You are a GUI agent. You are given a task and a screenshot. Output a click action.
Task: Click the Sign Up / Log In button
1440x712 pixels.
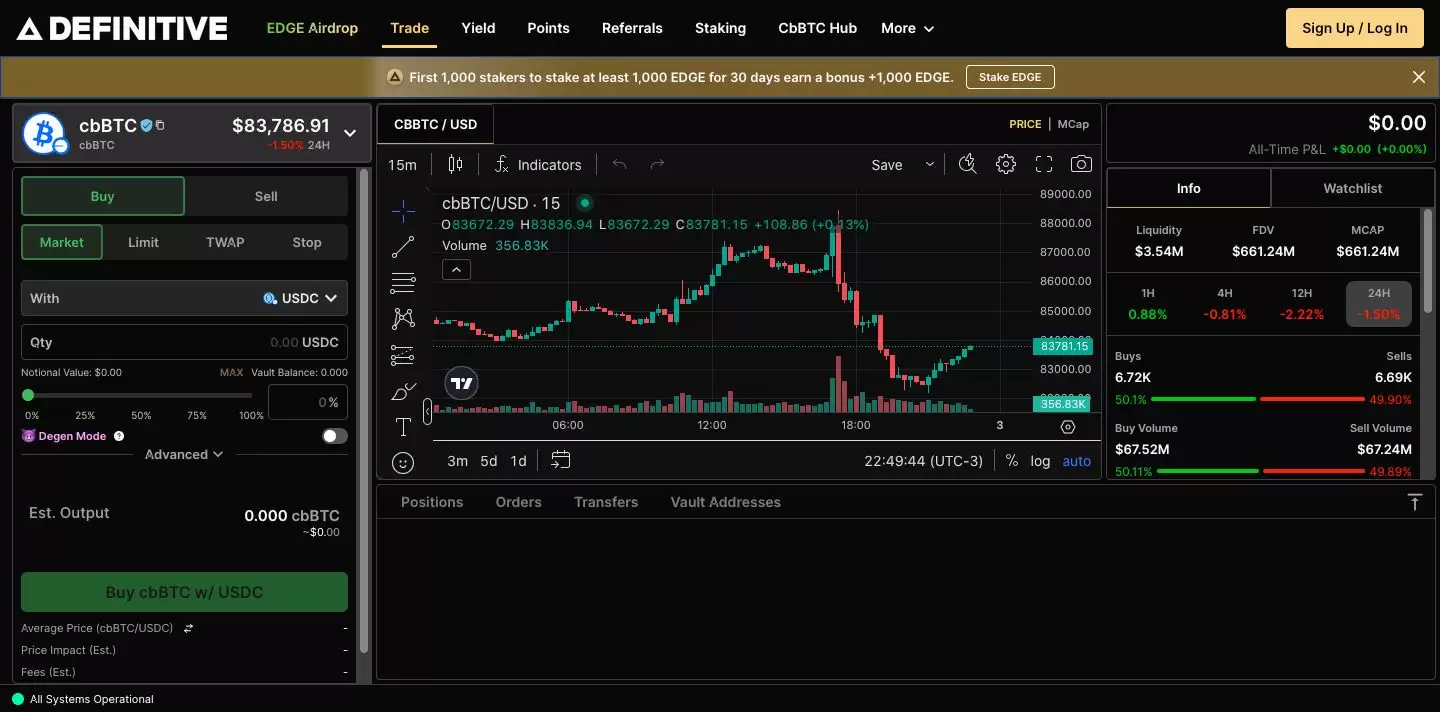1354,28
